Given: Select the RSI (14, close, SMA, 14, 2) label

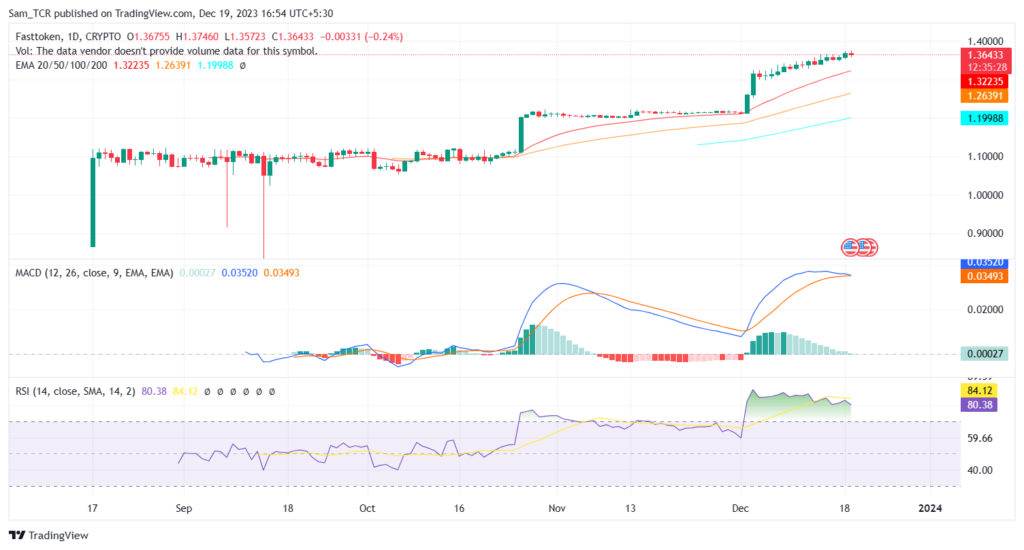Looking at the screenshot, I should point(75,391).
